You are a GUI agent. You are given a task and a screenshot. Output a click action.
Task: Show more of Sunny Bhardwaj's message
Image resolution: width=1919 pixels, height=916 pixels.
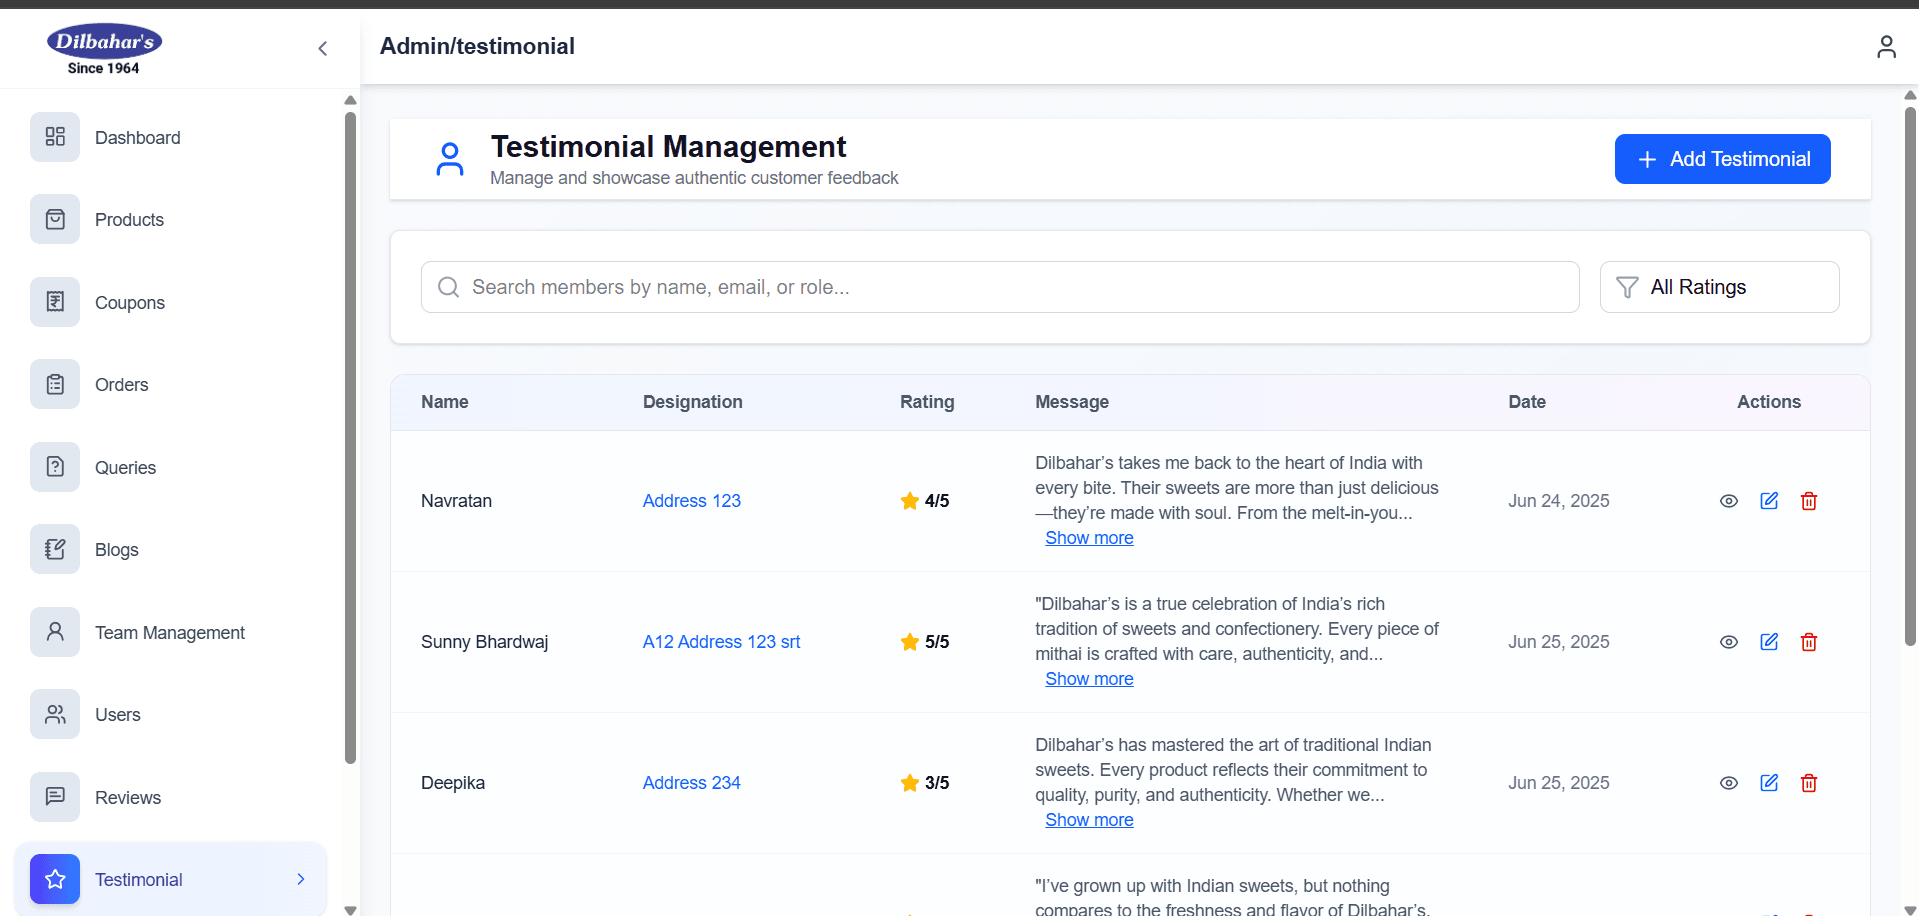pos(1089,679)
